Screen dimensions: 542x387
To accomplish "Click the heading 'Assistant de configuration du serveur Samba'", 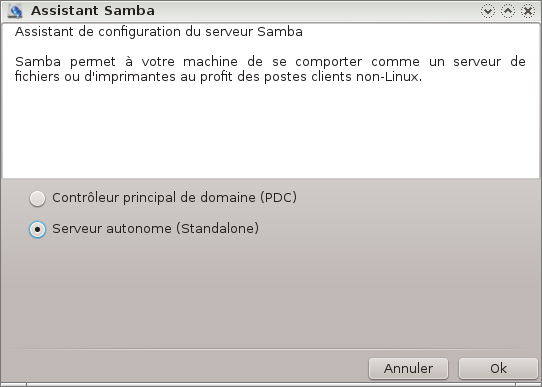I will (159, 32).
